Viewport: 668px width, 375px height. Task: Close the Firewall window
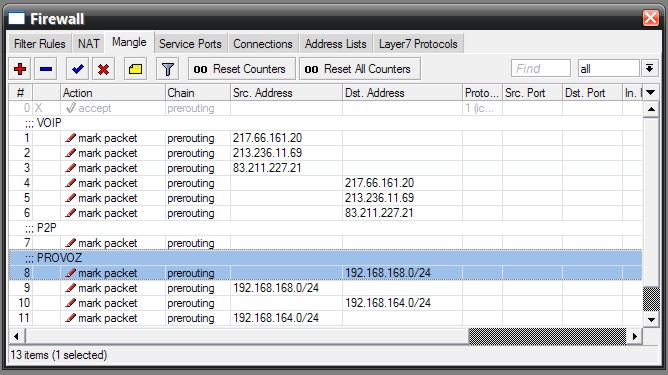point(651,18)
